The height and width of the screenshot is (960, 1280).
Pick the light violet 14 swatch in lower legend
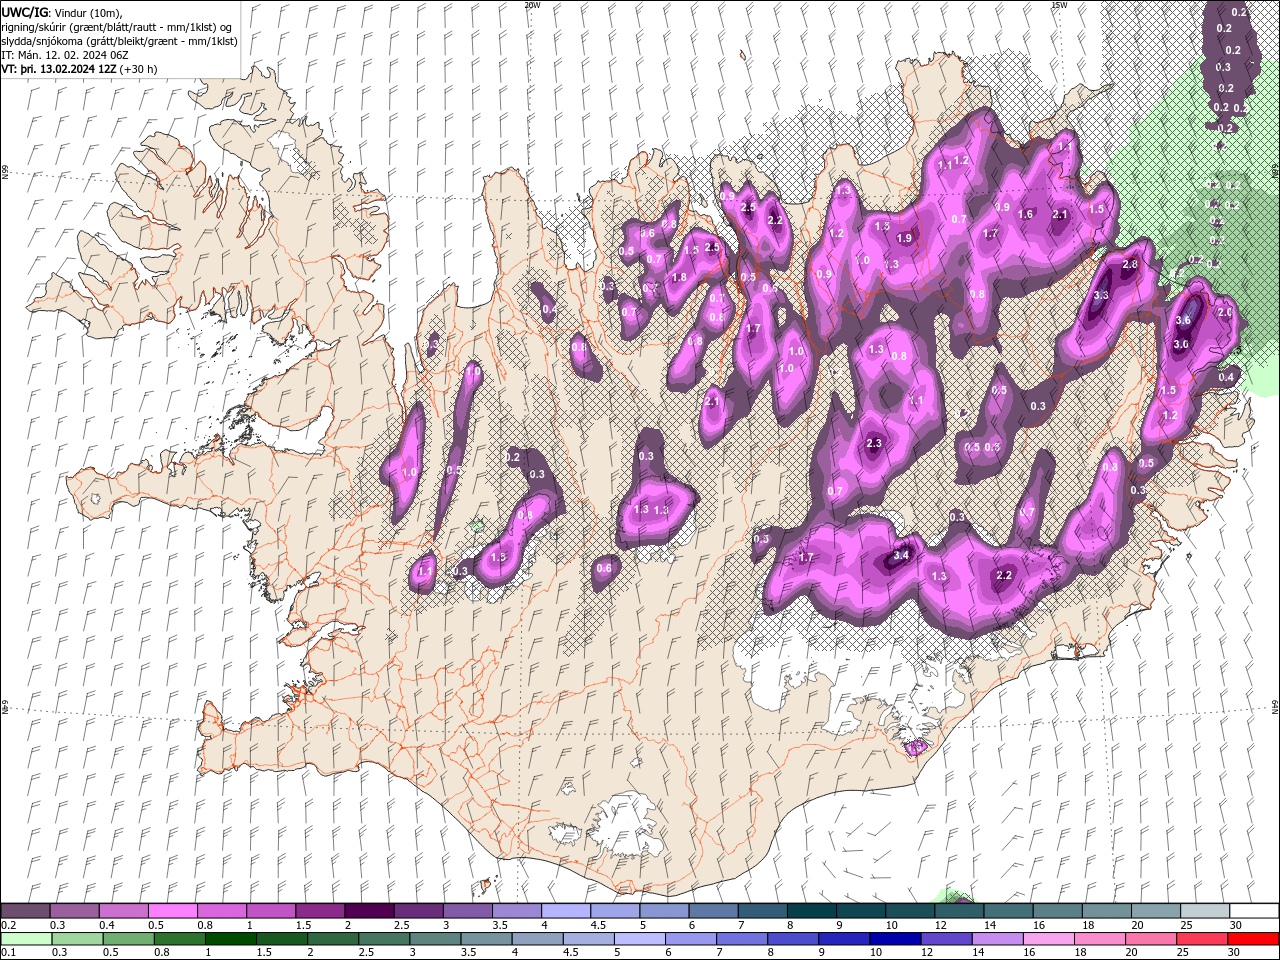click(997, 939)
